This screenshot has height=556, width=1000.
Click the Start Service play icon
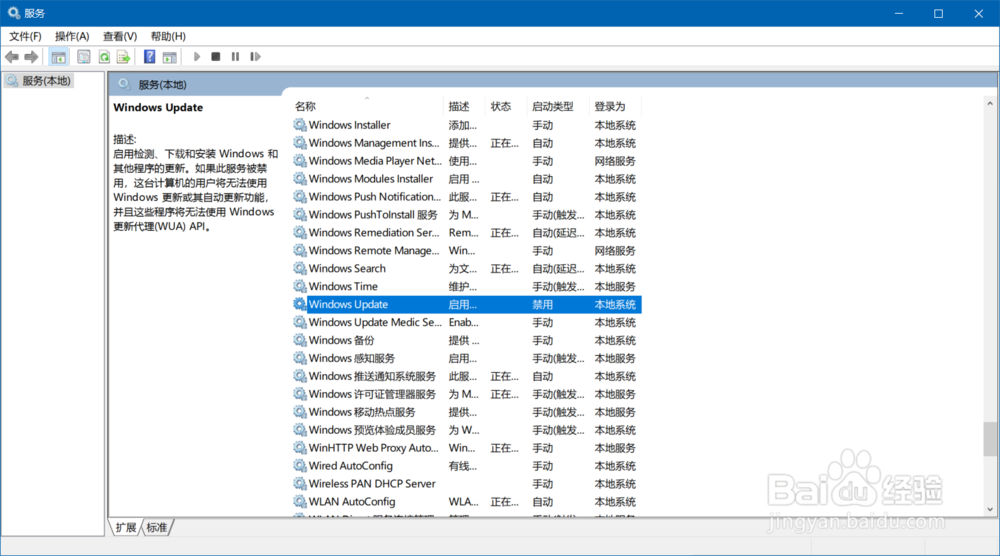pos(197,57)
